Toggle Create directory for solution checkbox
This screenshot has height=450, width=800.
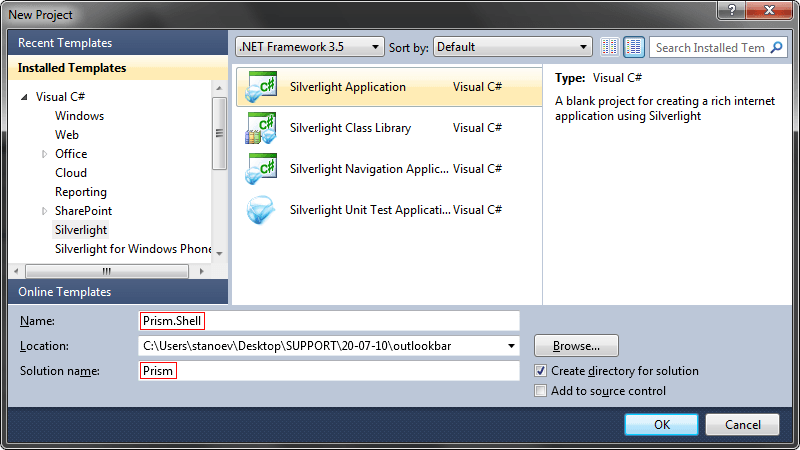[x=541, y=371]
